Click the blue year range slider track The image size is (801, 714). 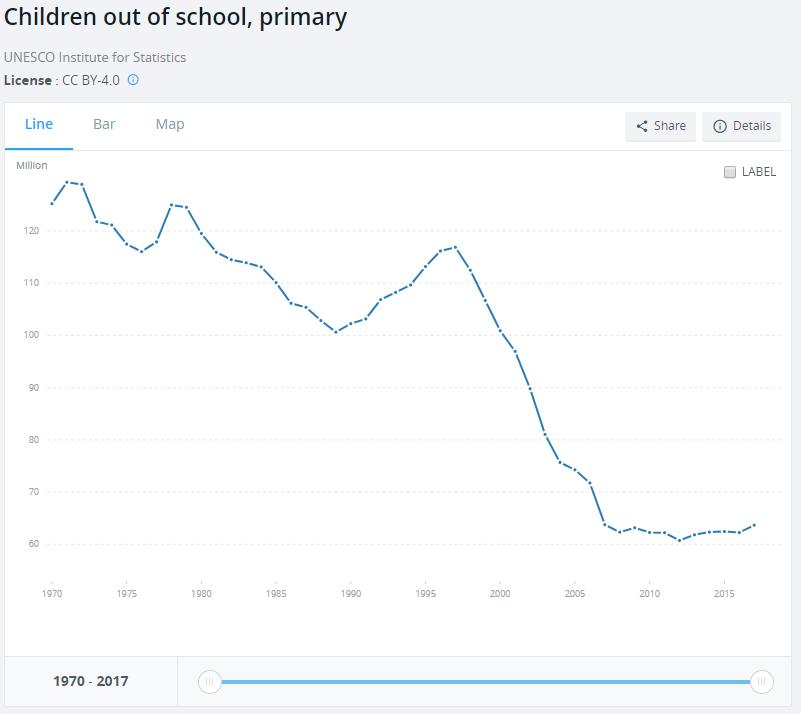coord(485,682)
